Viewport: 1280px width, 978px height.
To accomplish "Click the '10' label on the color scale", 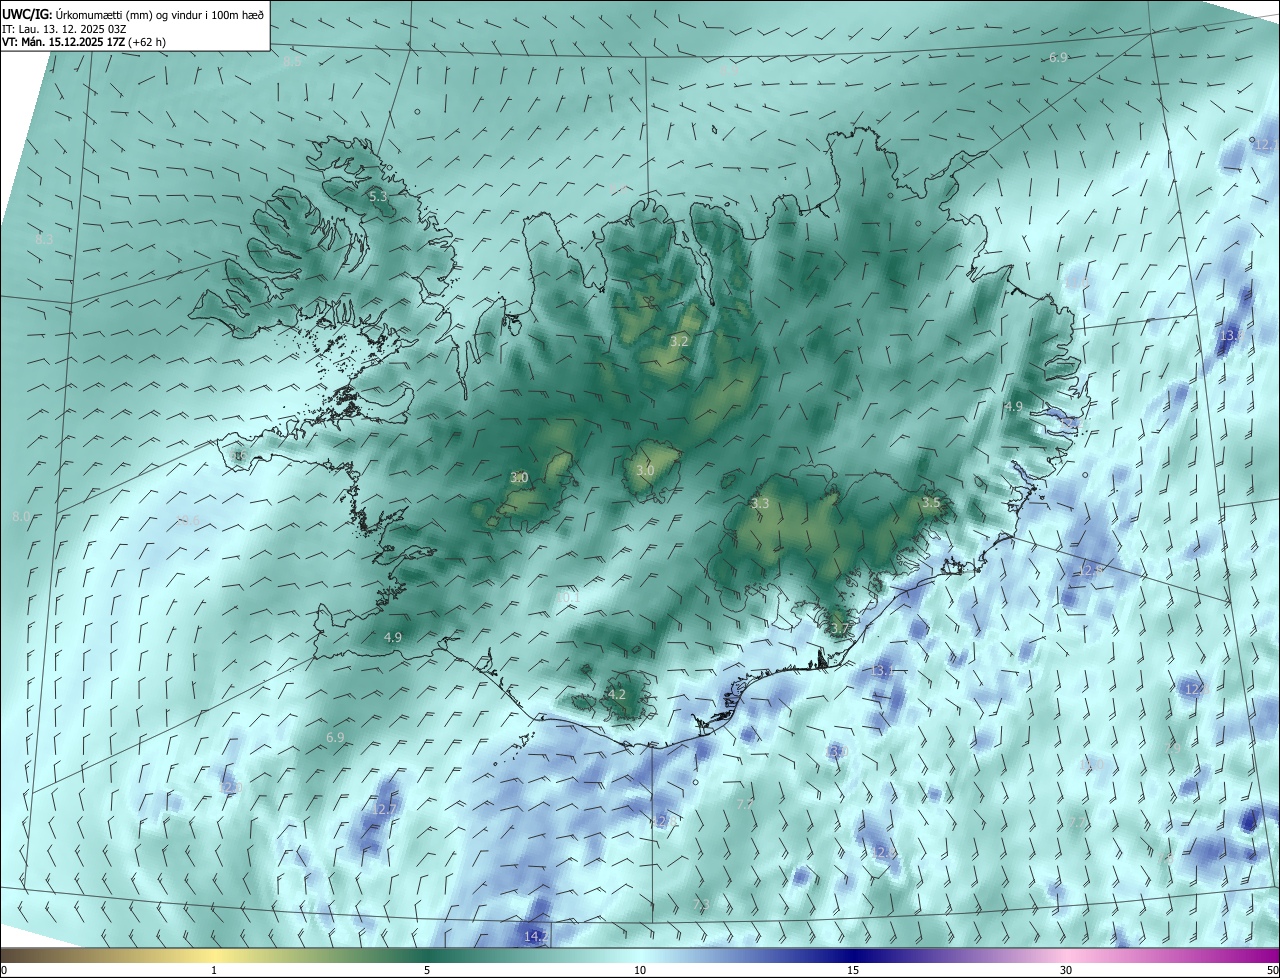I will 640,970.
